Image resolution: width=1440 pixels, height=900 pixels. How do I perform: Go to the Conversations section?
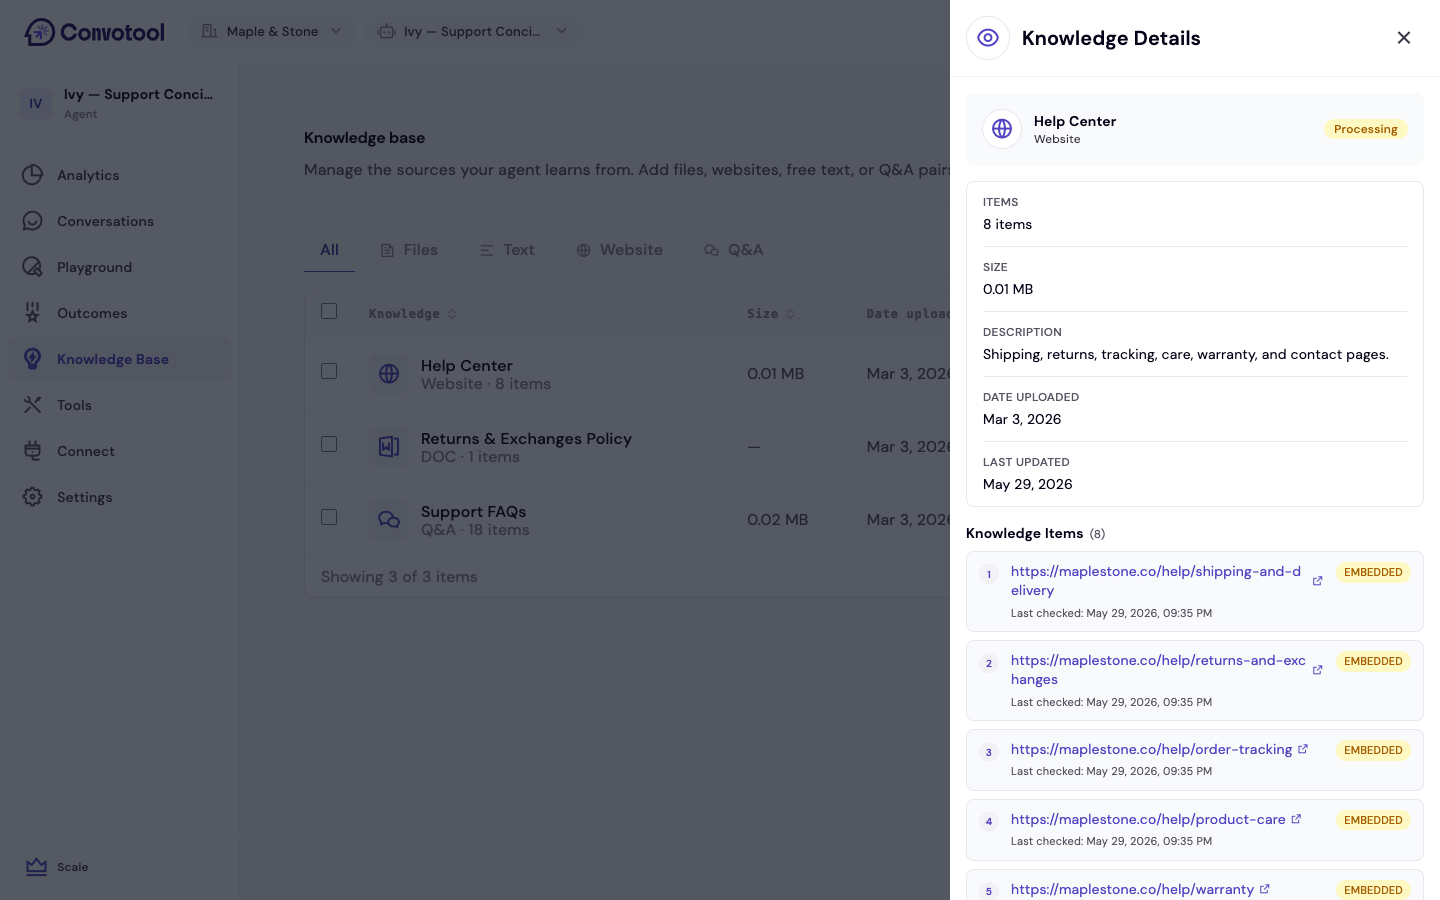pos(119,221)
